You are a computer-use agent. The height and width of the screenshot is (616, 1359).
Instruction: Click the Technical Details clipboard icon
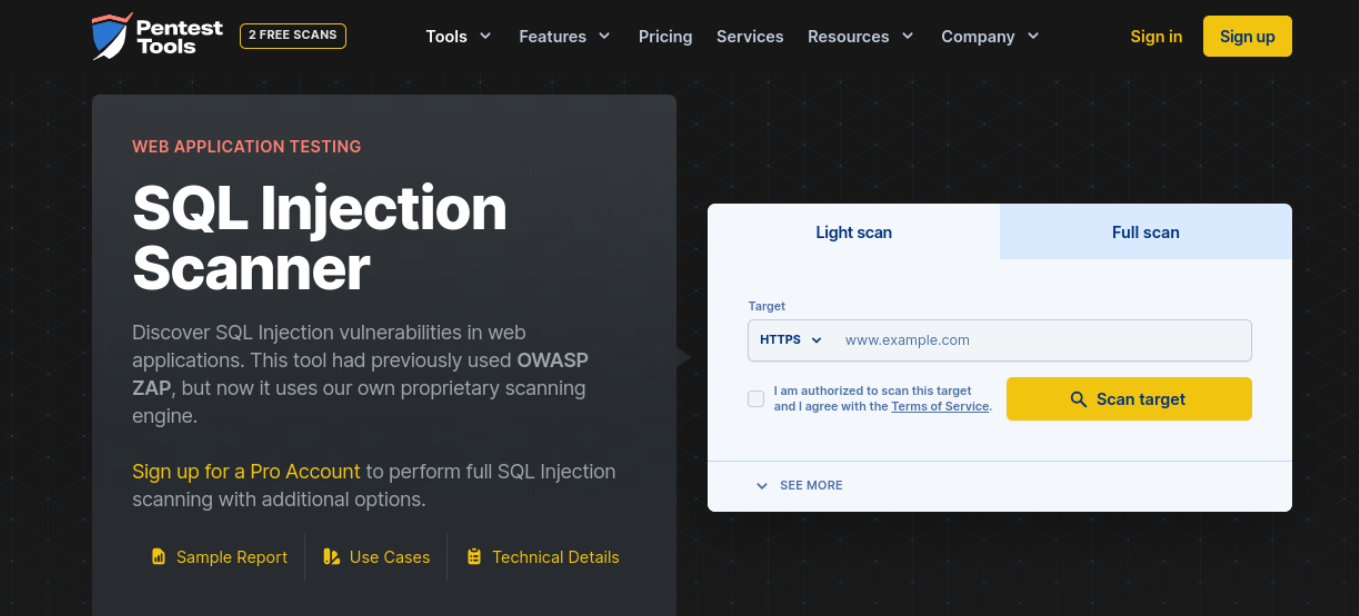(474, 557)
